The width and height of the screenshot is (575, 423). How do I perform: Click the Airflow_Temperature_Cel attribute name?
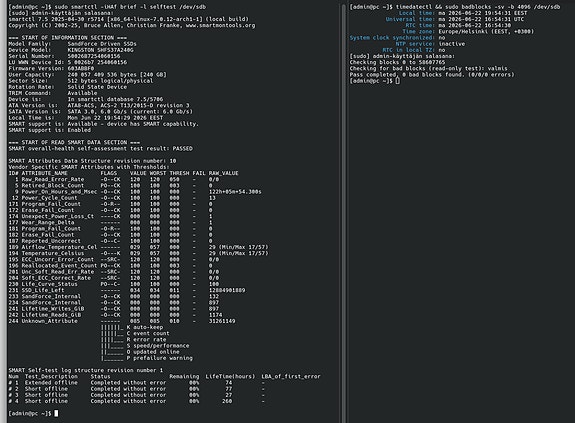[59, 247]
